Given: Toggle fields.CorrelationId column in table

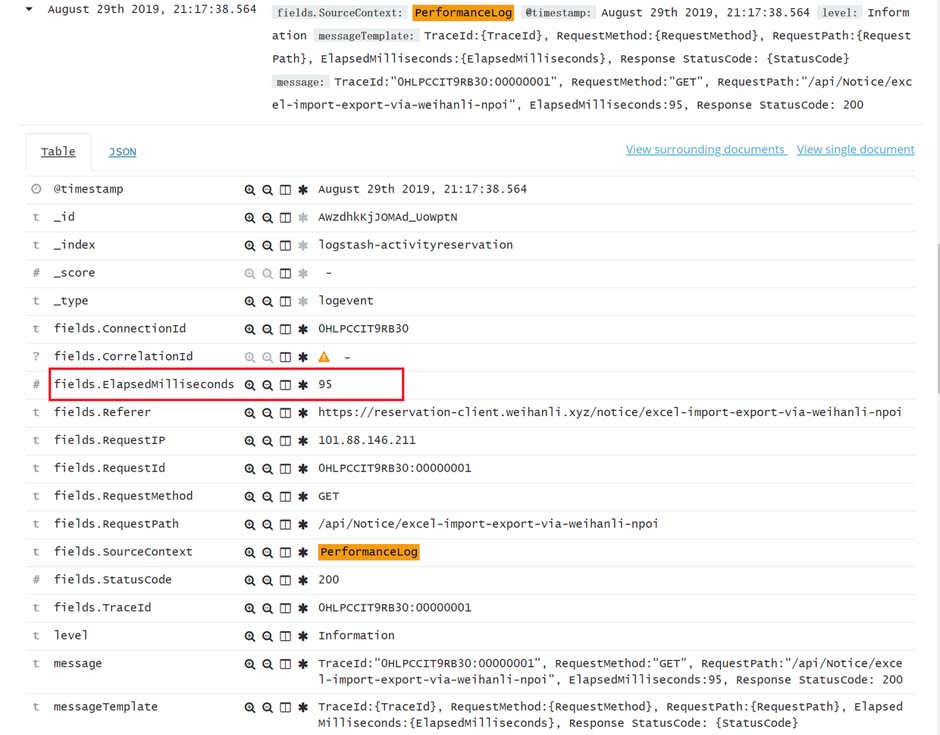Looking at the screenshot, I should tap(285, 357).
